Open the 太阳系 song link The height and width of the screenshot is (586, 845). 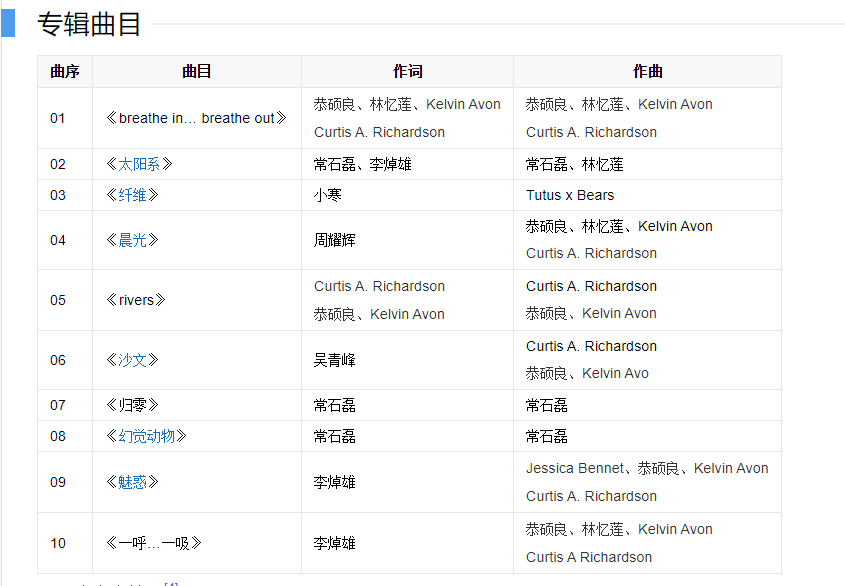pos(139,164)
